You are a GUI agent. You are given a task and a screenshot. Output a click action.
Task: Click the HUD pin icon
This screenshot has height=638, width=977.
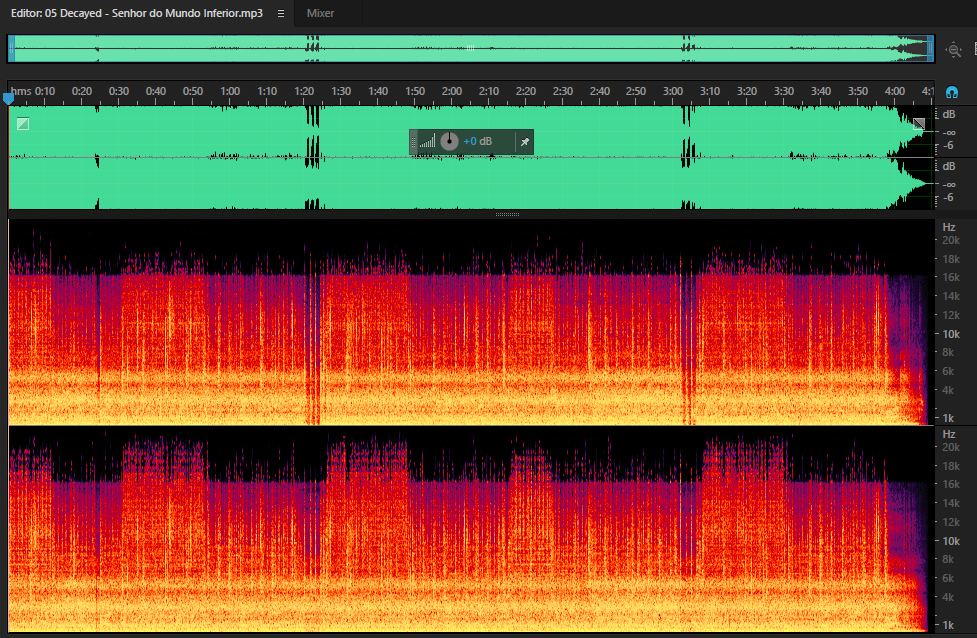tap(525, 142)
